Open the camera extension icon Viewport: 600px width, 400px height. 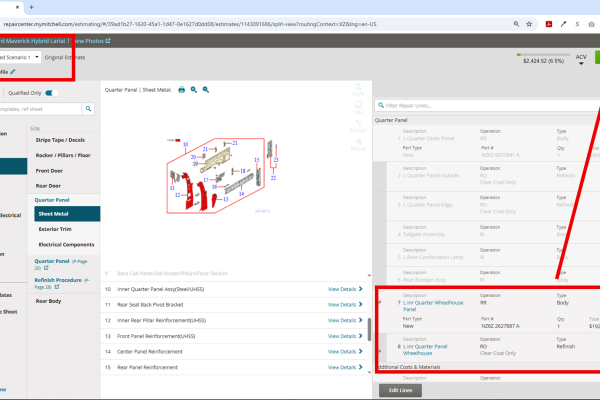click(591, 24)
